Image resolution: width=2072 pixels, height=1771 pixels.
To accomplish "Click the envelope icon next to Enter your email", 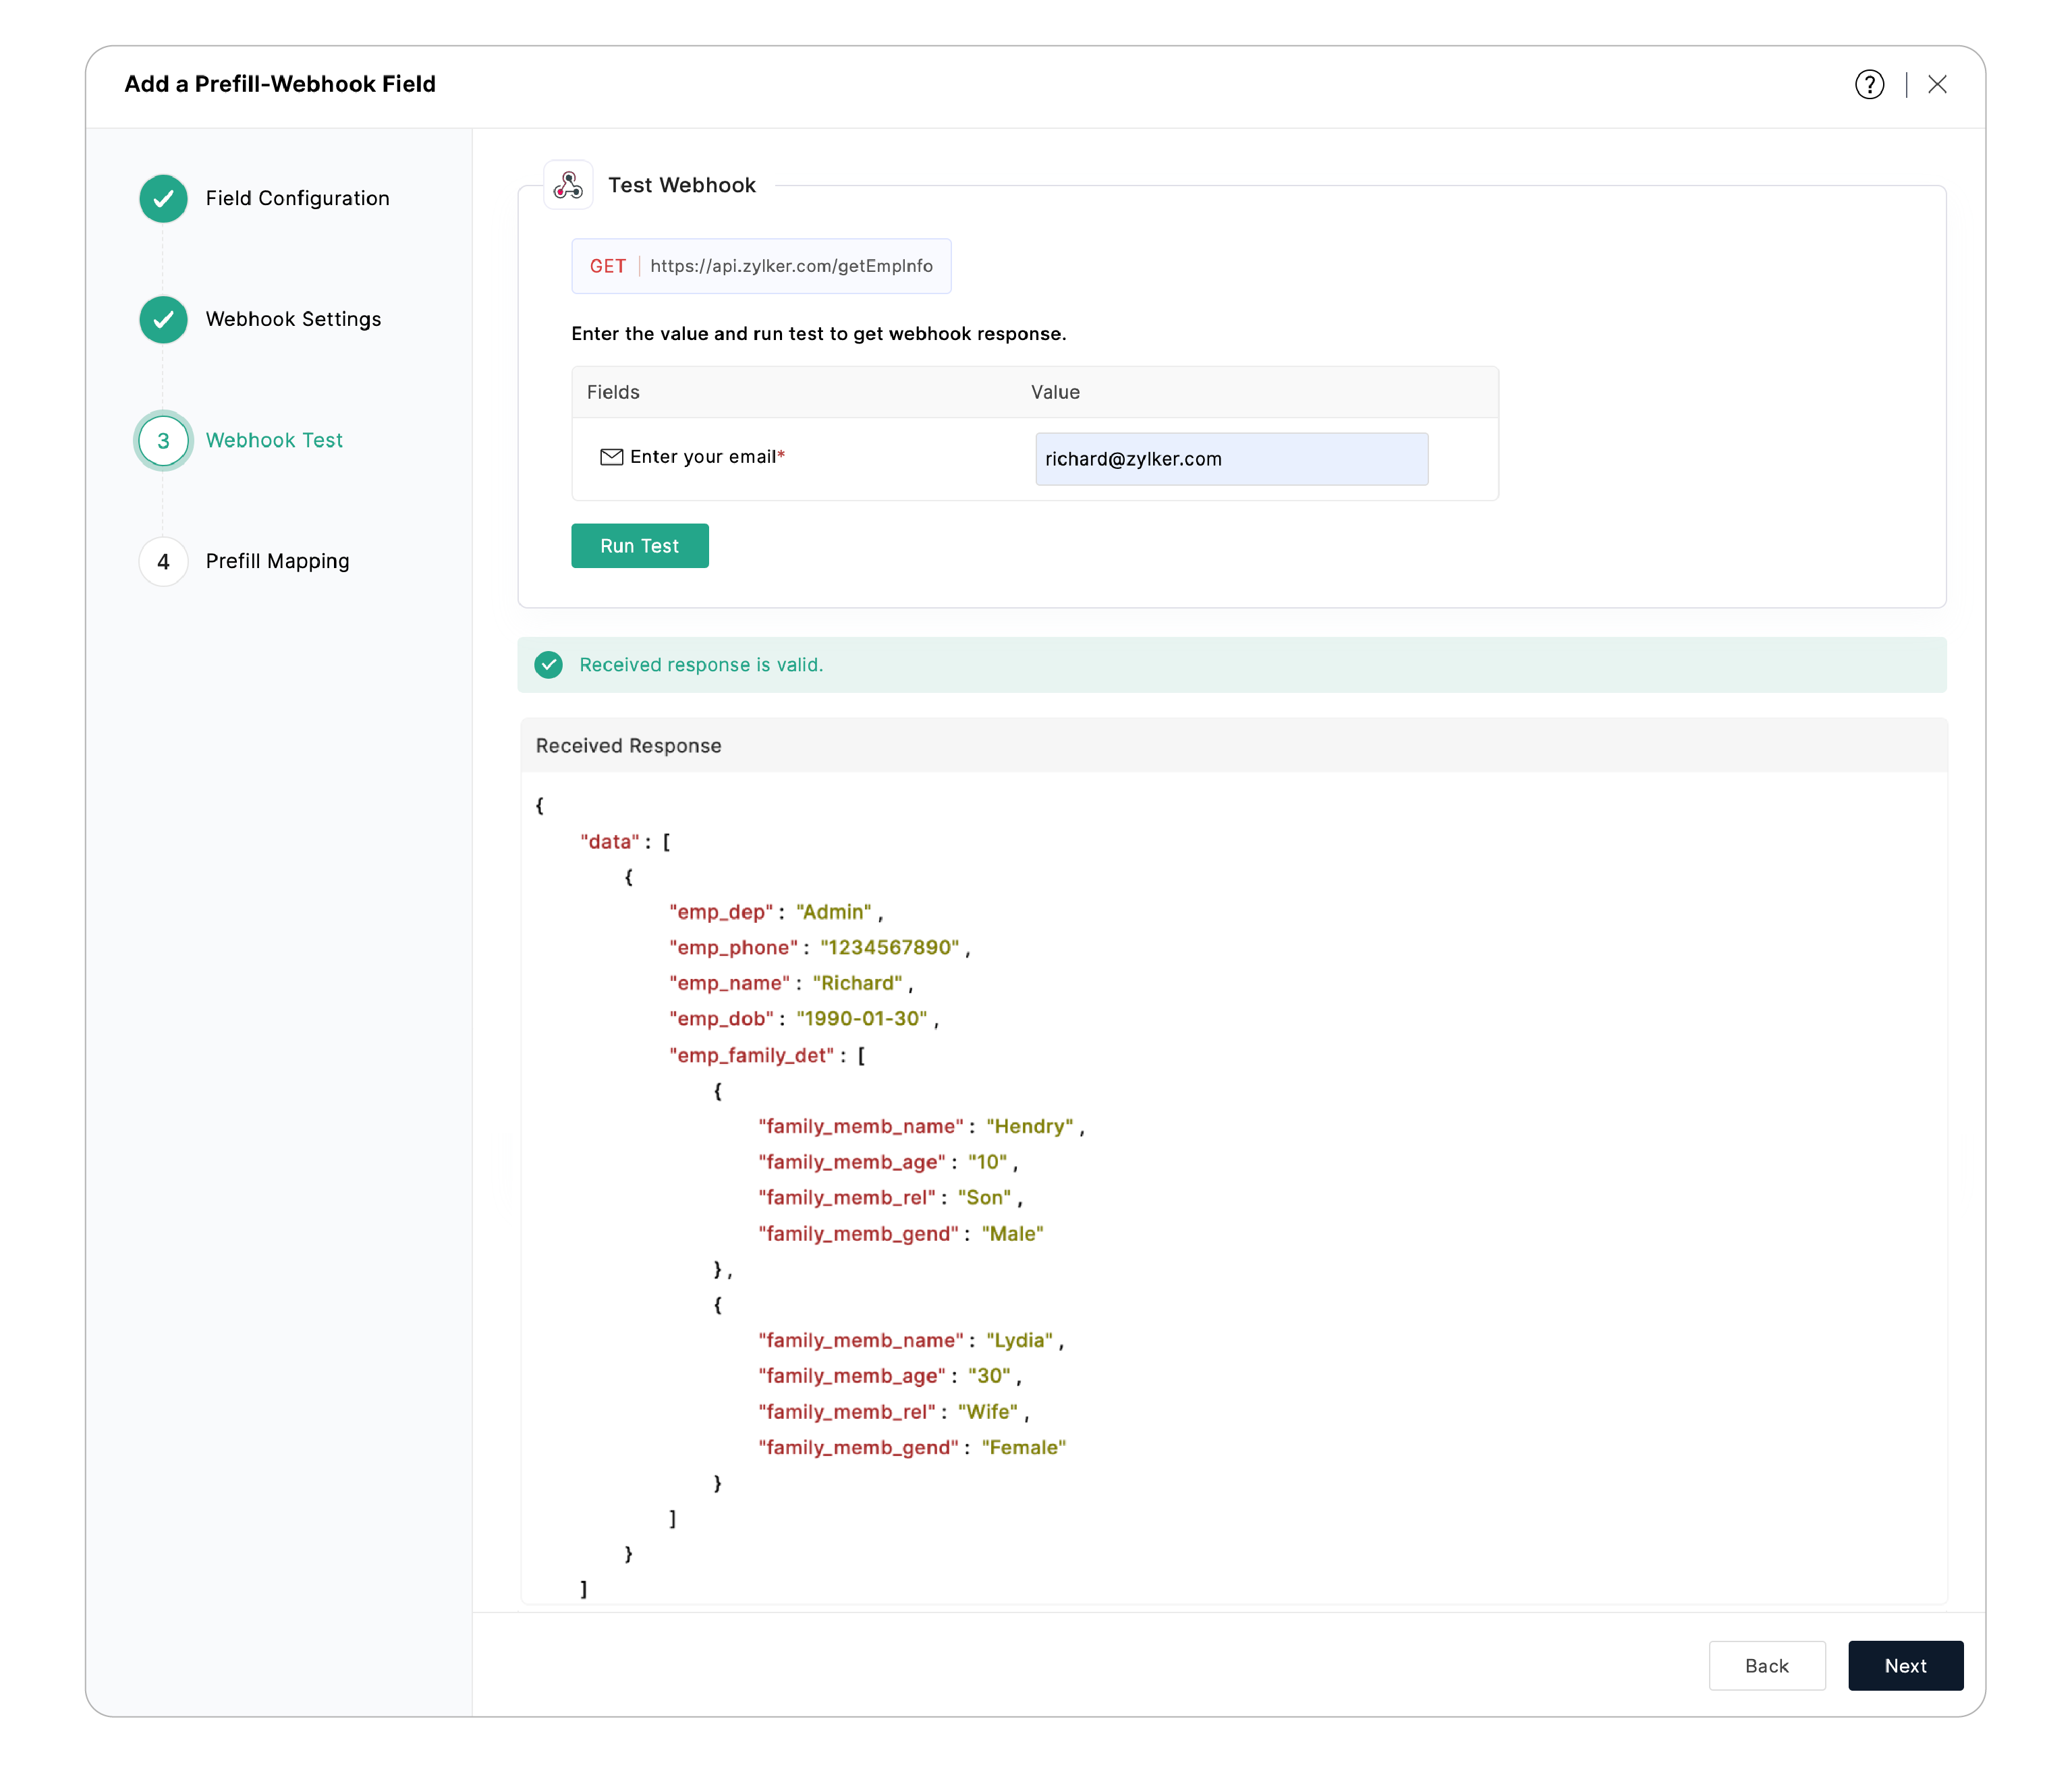I will pyautogui.click(x=612, y=457).
